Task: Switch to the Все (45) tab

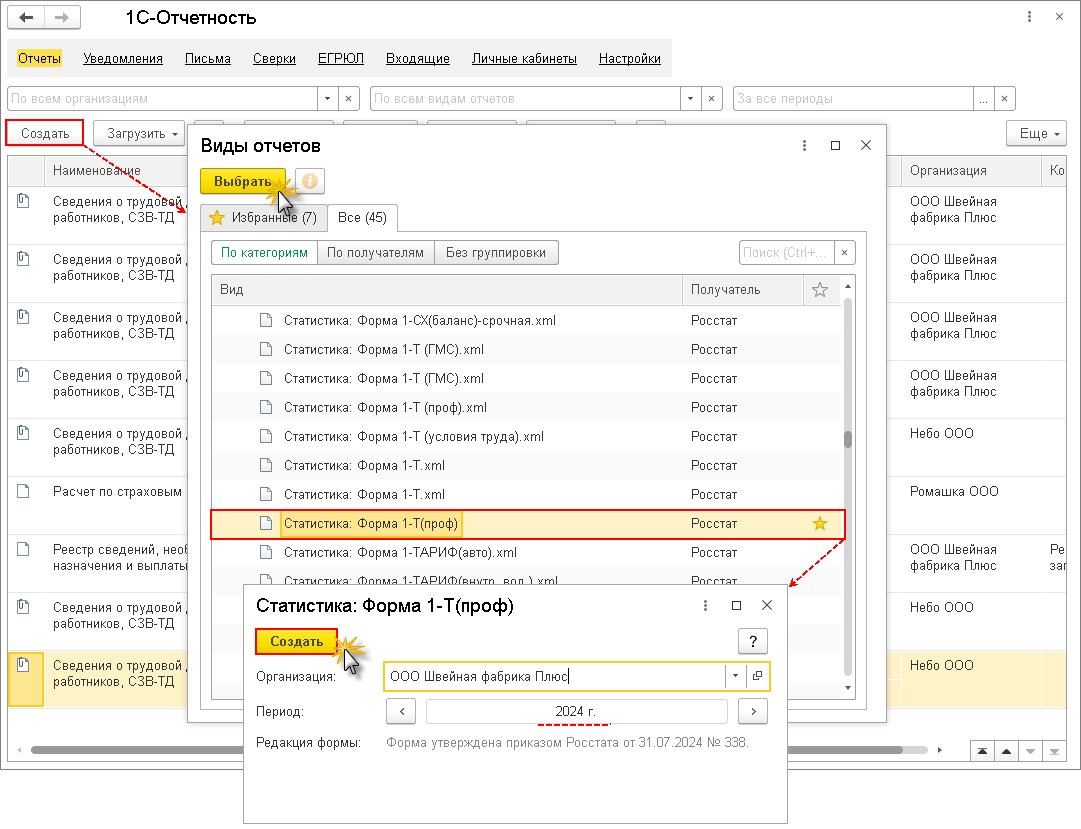Action: click(362, 217)
